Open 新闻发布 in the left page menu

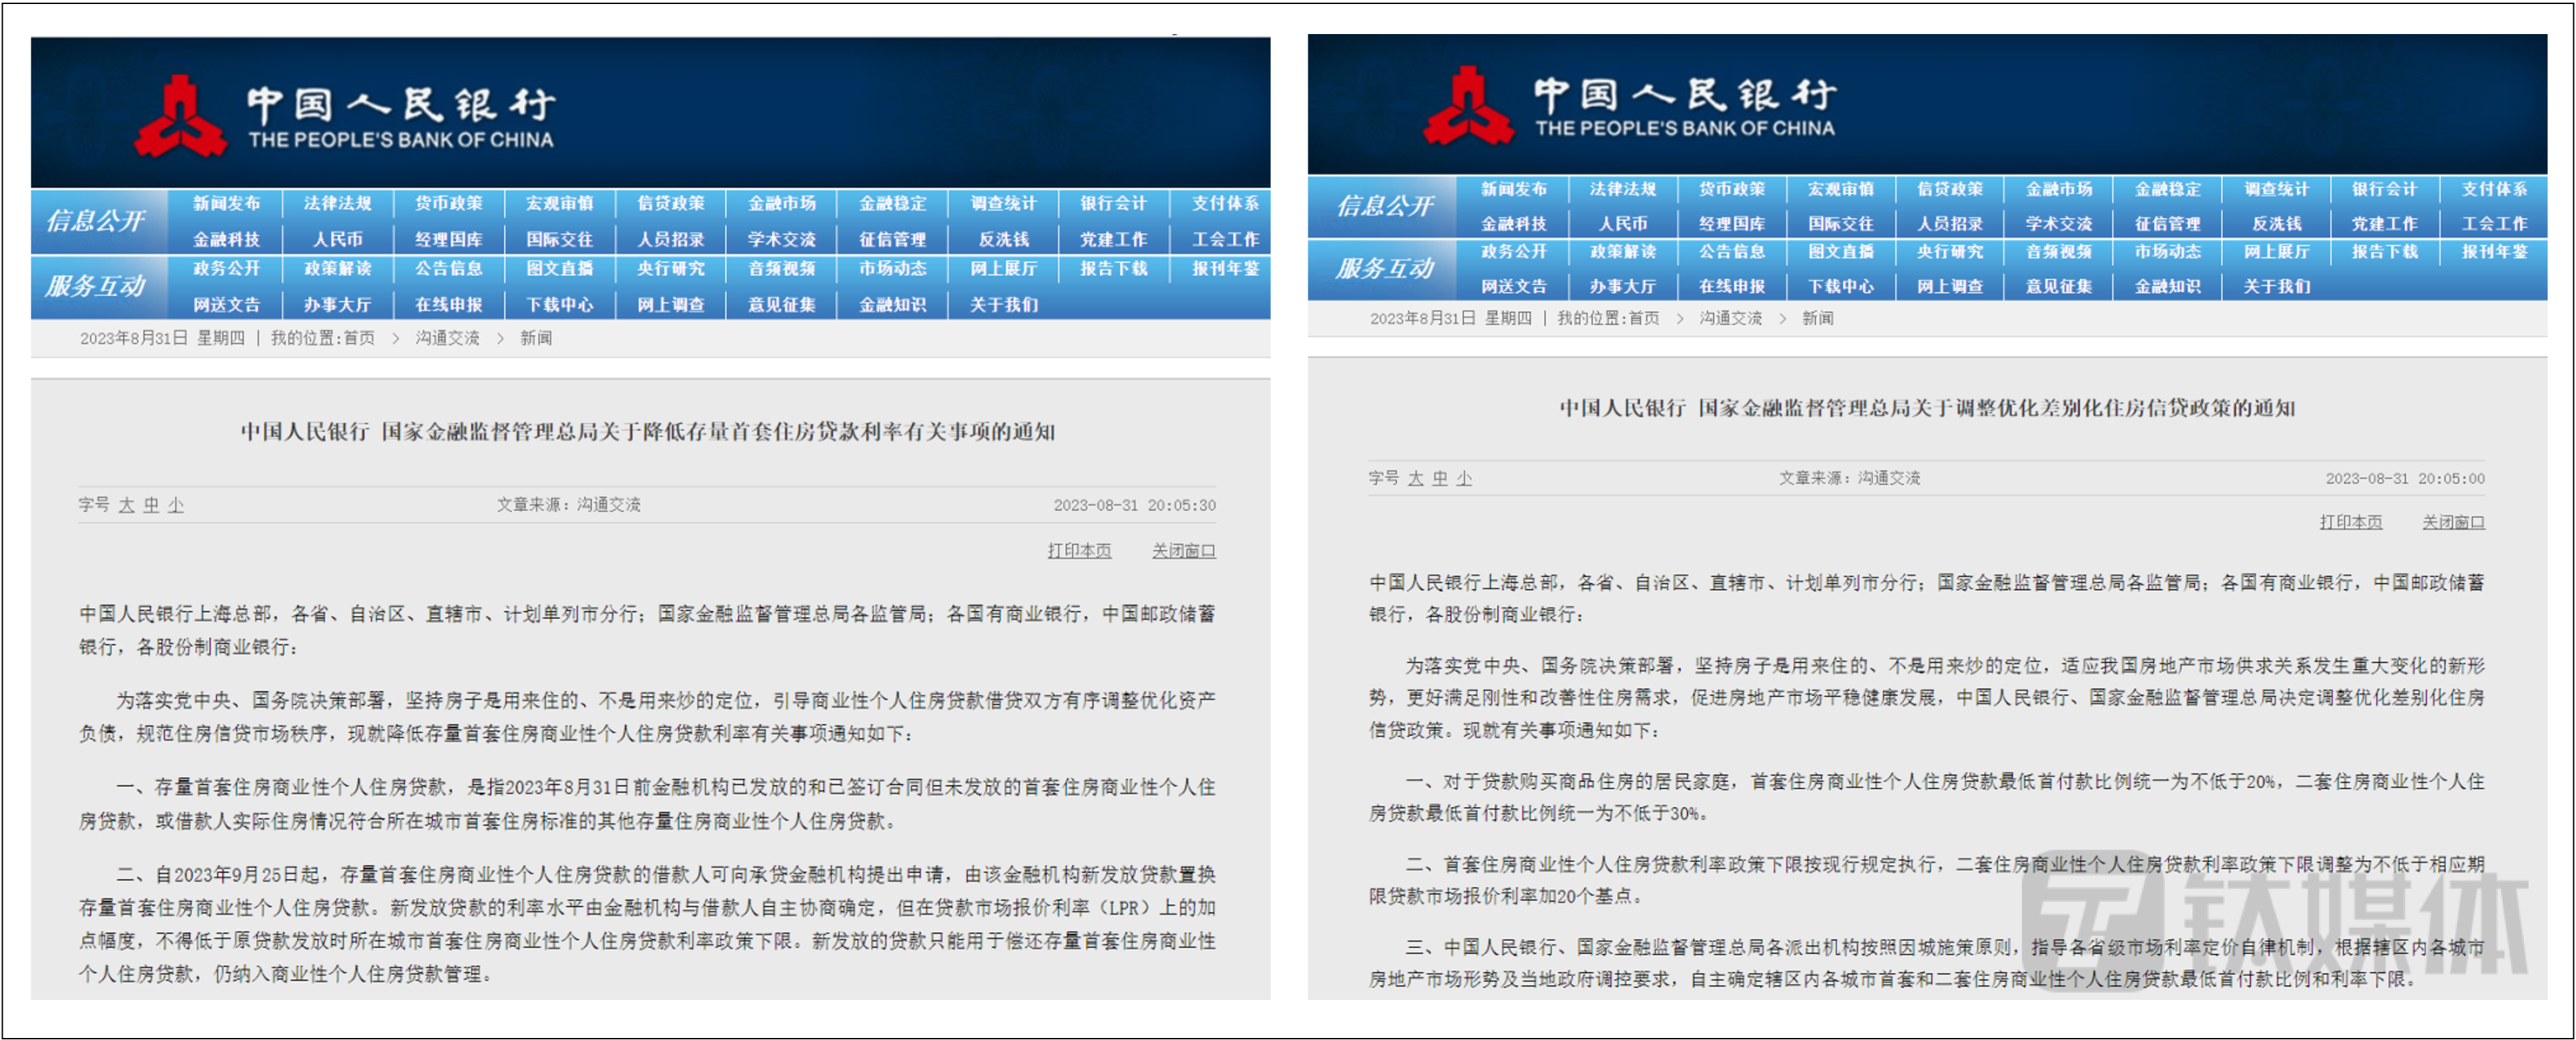tap(226, 203)
